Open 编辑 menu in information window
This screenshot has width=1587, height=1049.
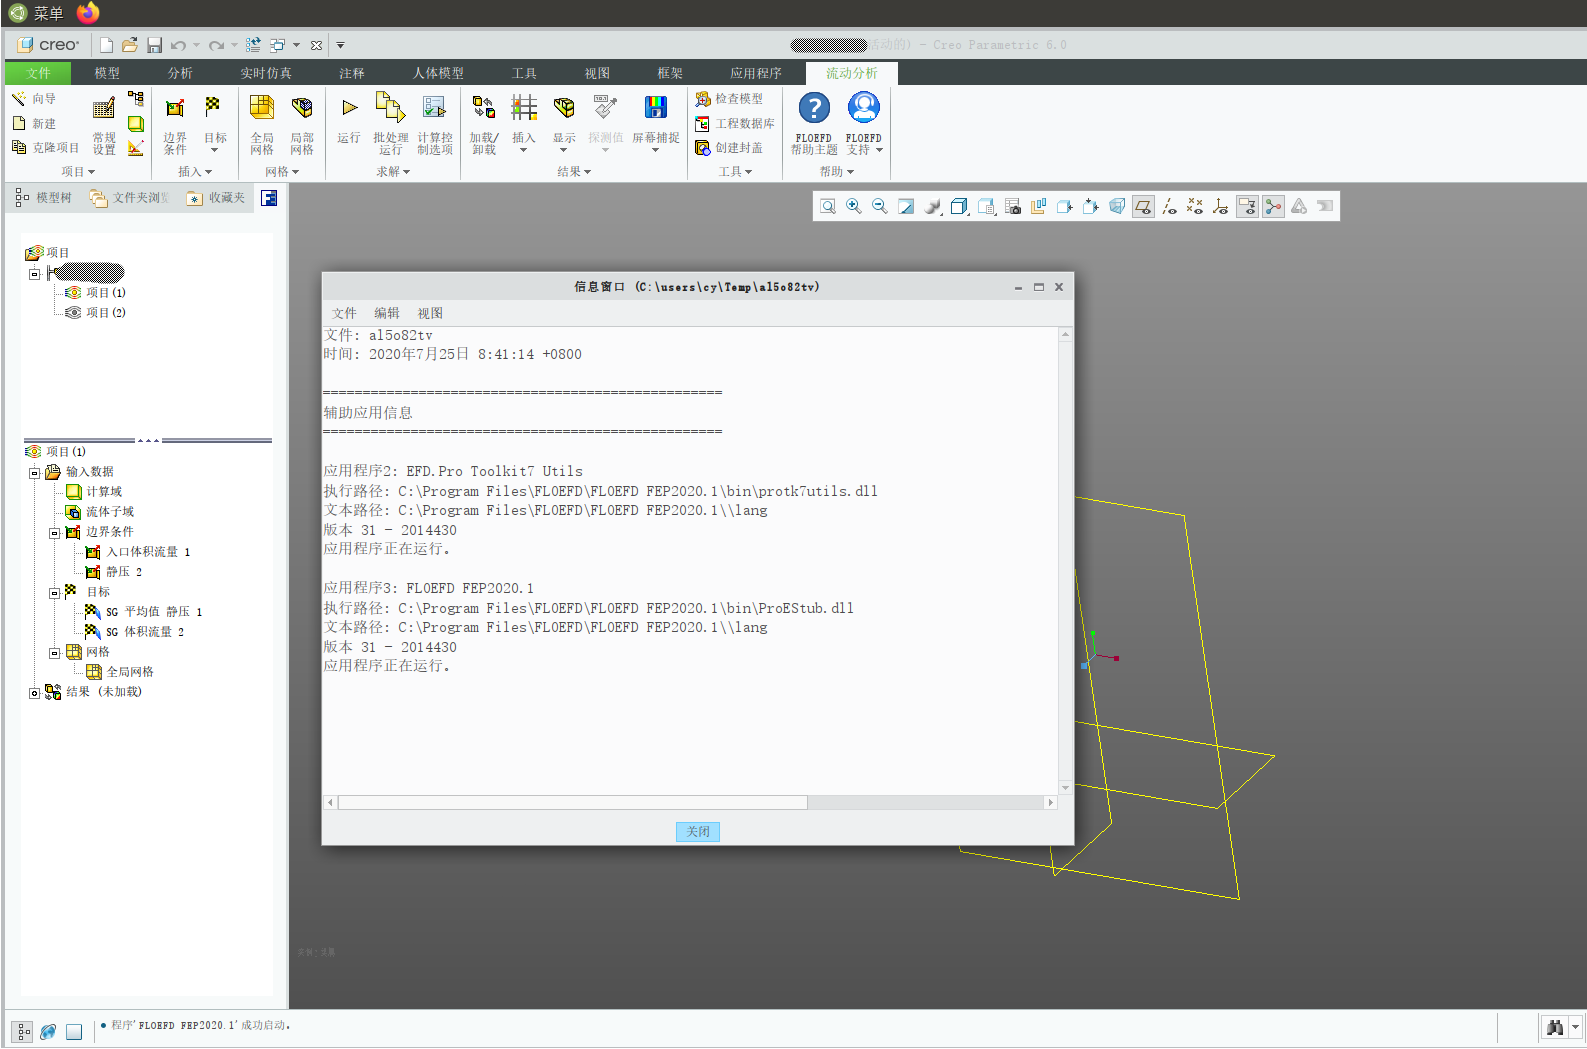pyautogui.click(x=387, y=313)
